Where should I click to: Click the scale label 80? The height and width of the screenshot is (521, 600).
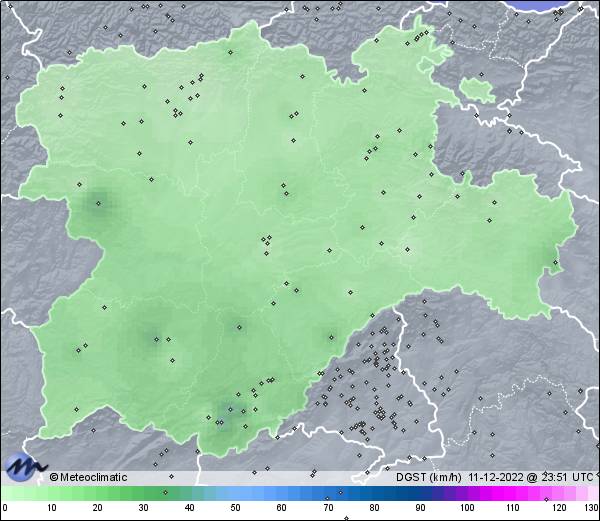point(374,508)
